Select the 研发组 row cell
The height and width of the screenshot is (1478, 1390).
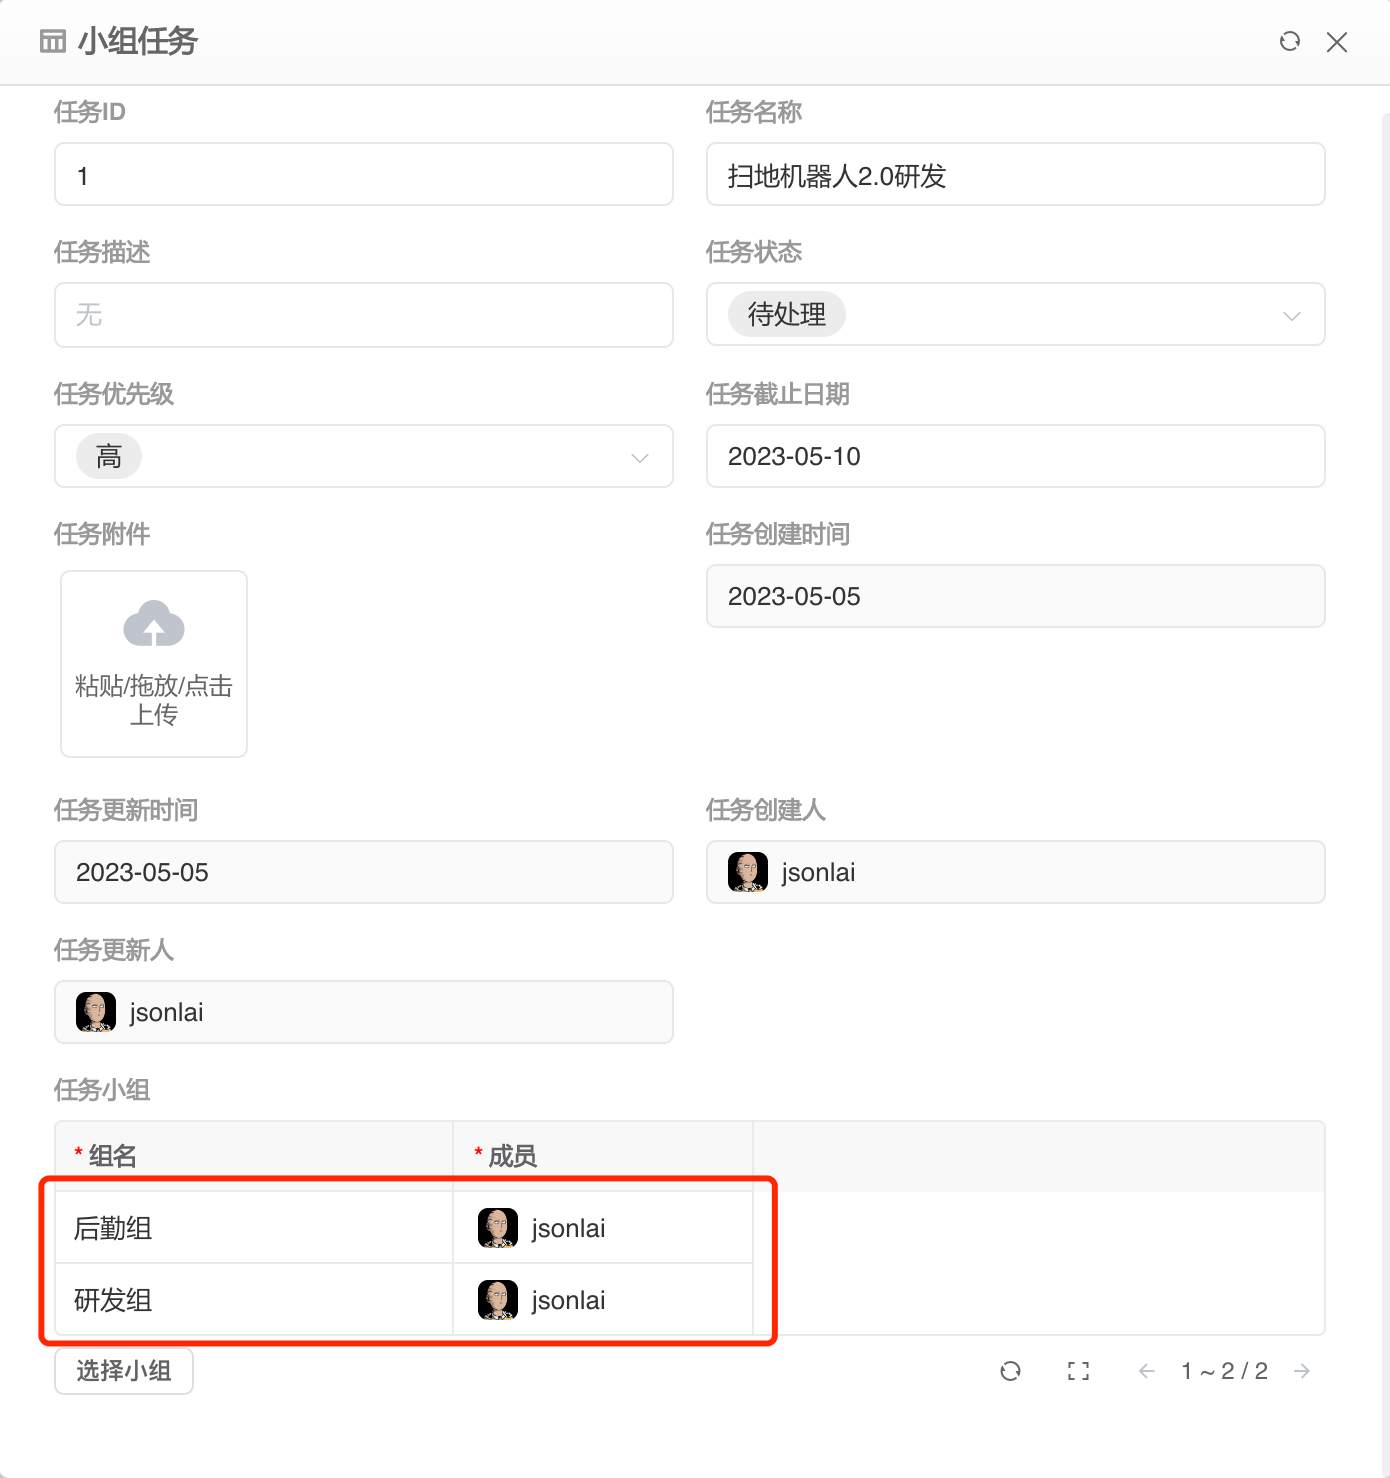(113, 1300)
